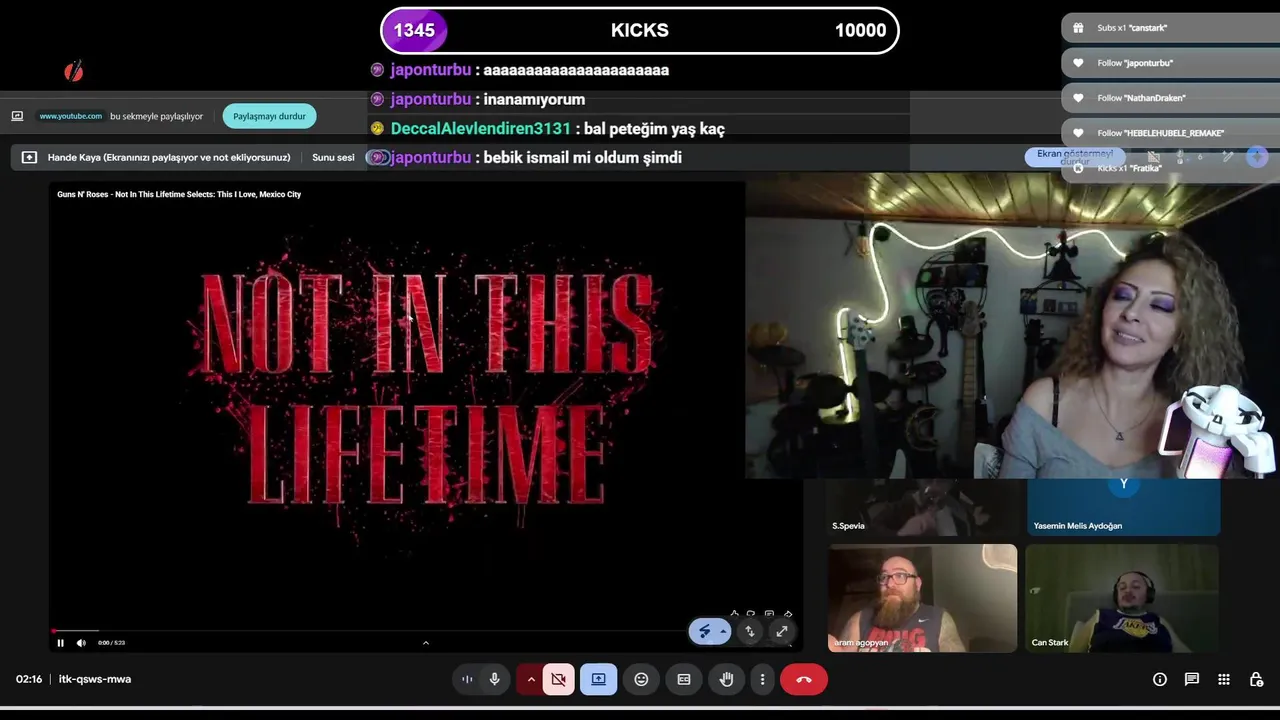The image size is (1280, 720).
Task: Open more options three-dot menu
Action: click(762, 679)
